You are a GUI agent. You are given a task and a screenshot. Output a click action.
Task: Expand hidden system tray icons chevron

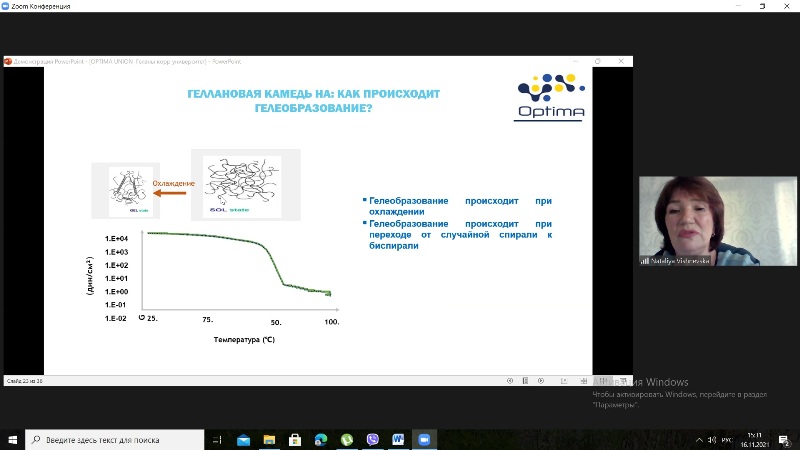(699, 440)
